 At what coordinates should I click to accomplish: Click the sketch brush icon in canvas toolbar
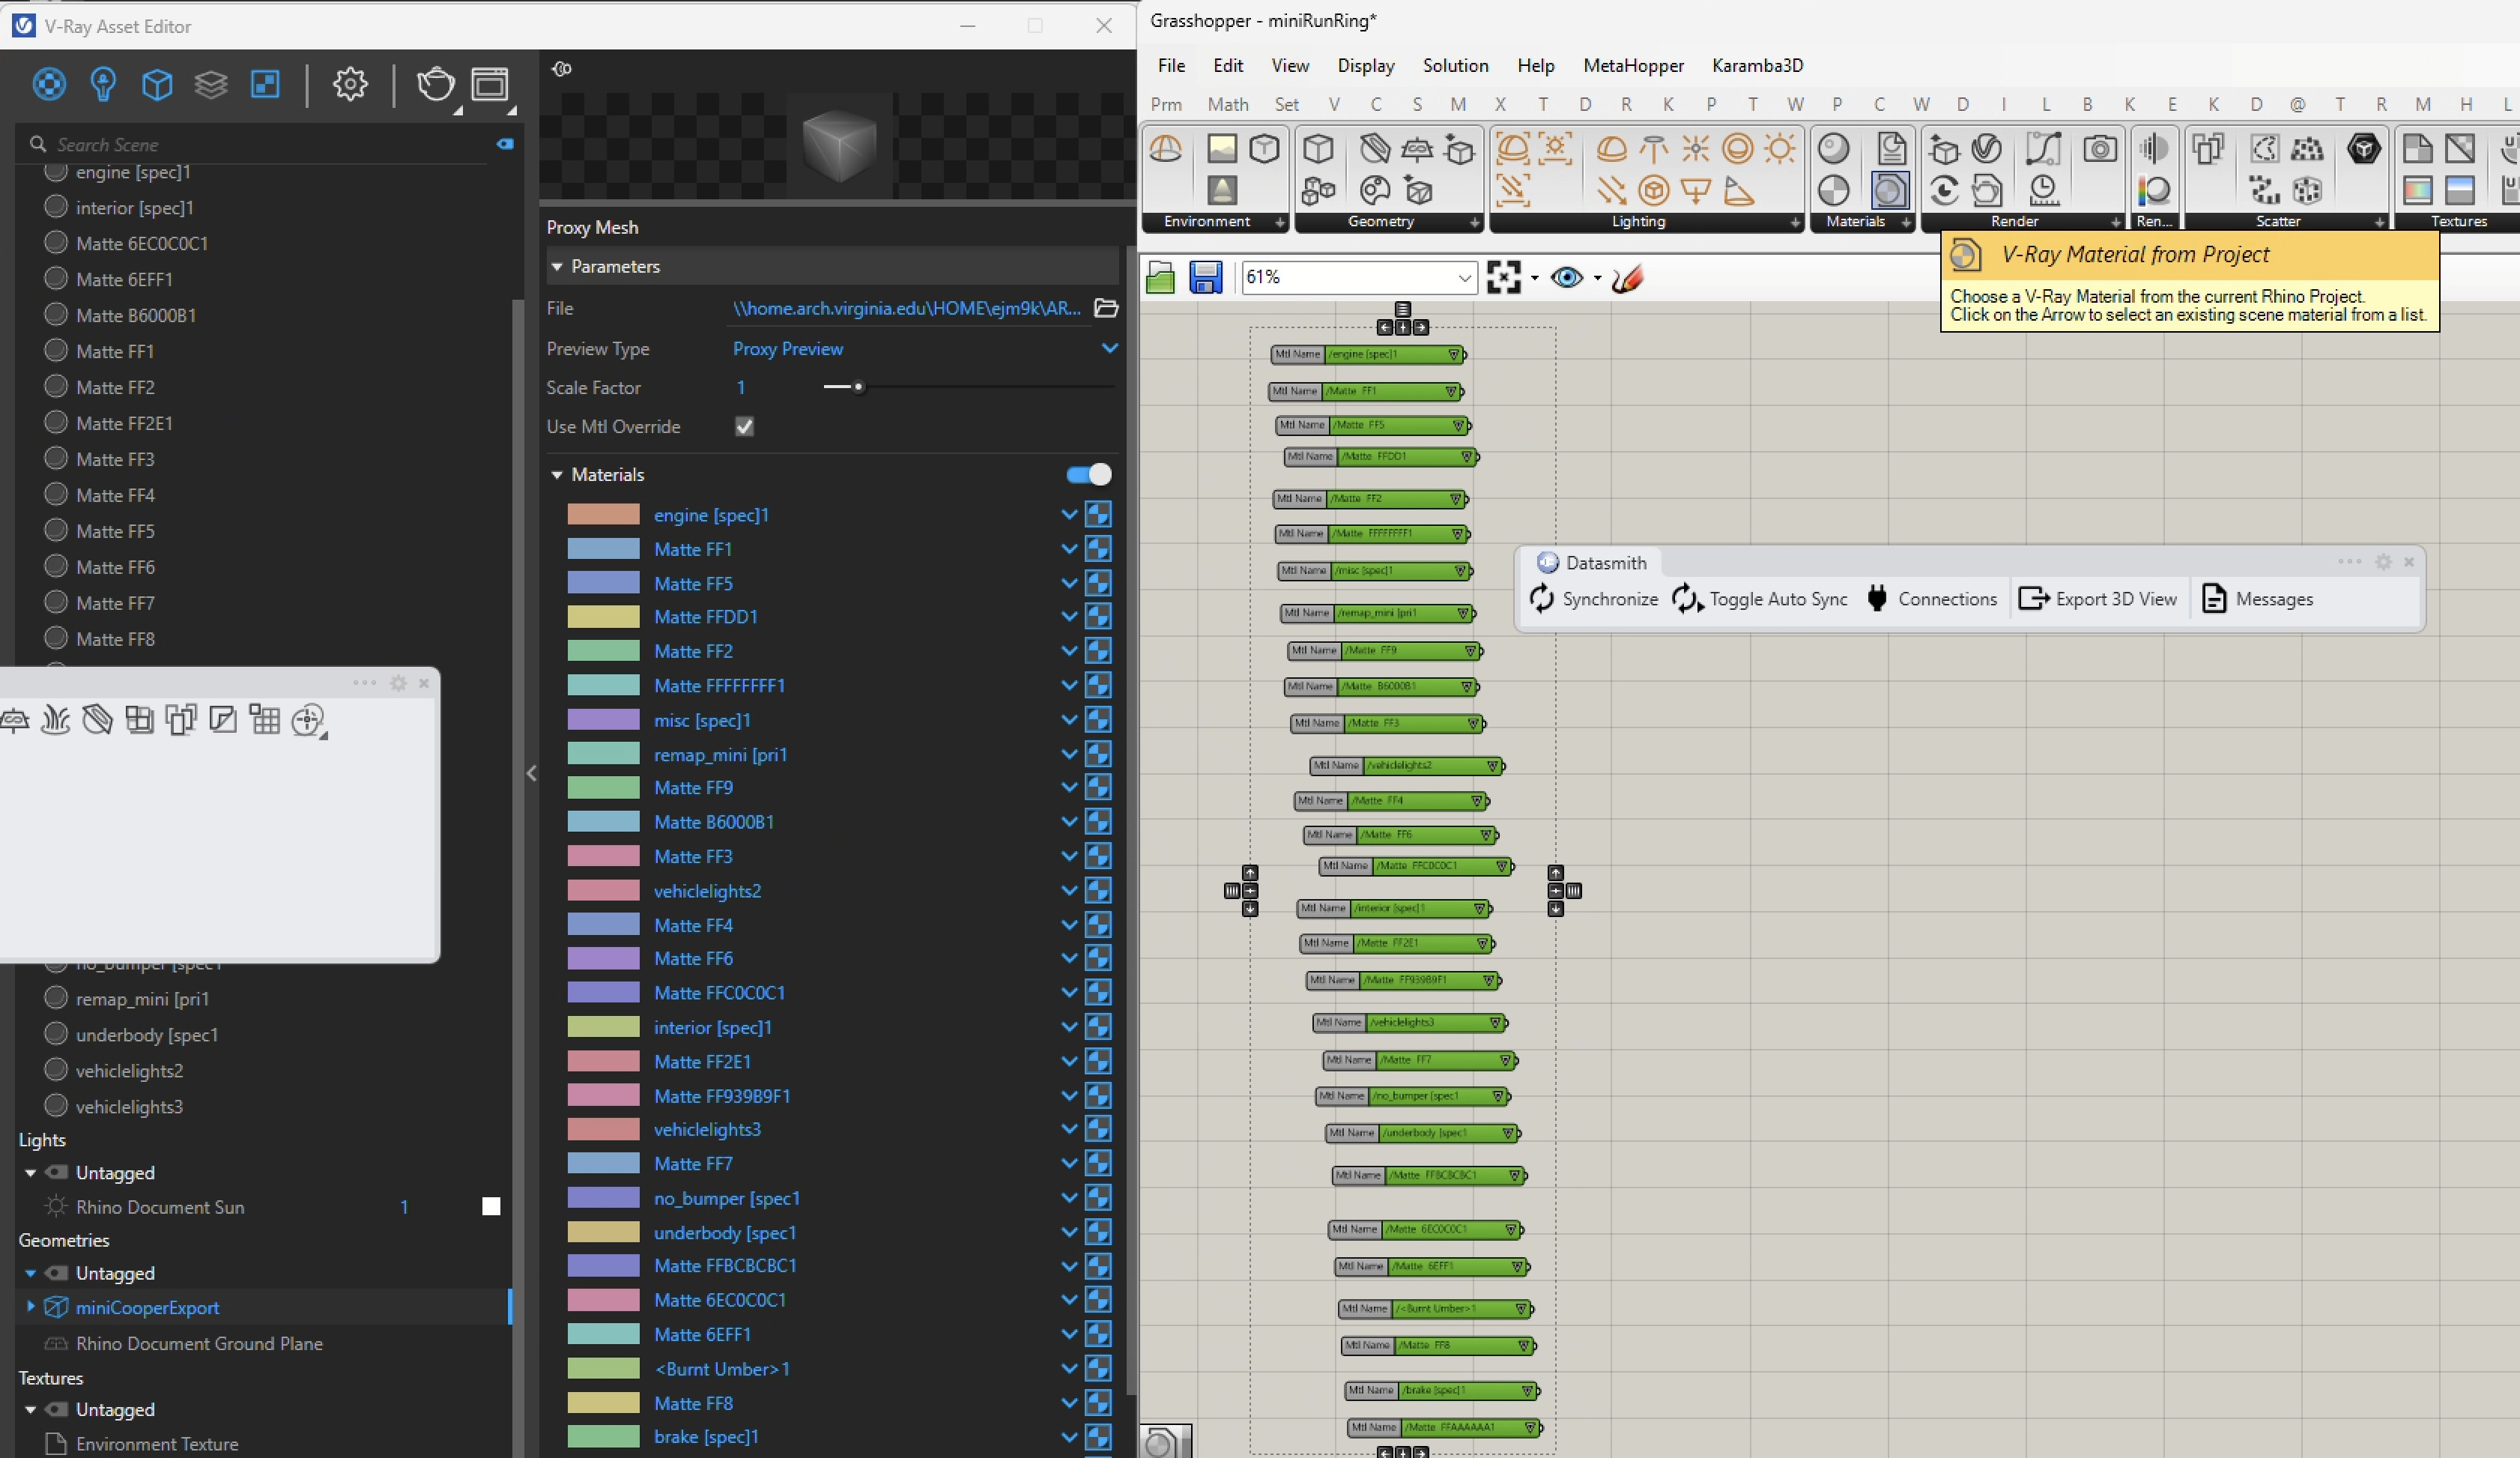tap(1628, 277)
